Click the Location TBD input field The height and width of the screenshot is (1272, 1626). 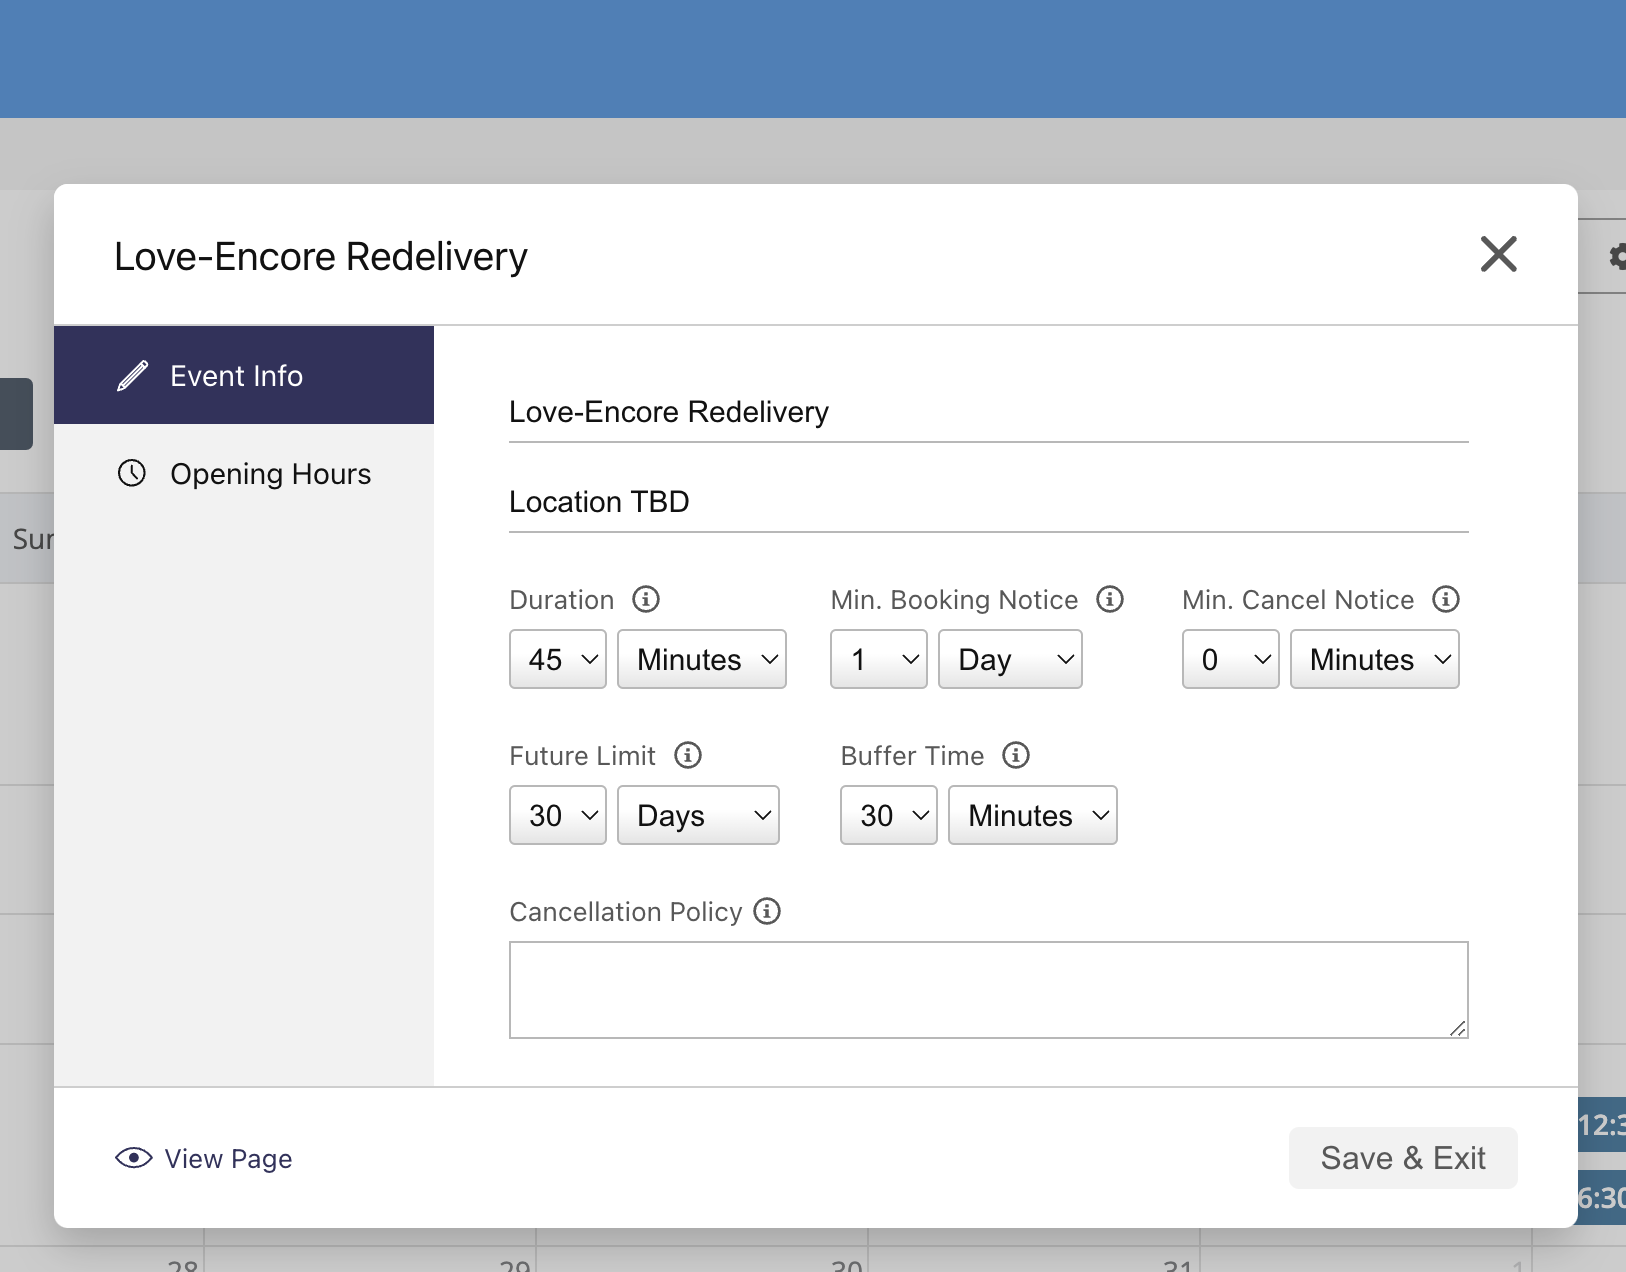pyautogui.click(x=988, y=502)
